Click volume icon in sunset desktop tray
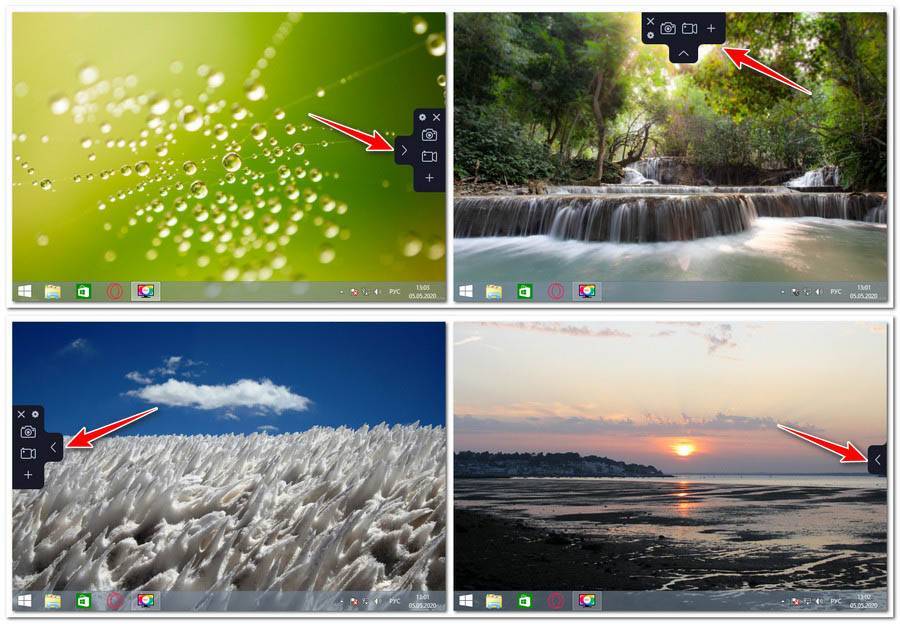Image resolution: width=900 pixels, height=624 pixels. click(x=818, y=602)
